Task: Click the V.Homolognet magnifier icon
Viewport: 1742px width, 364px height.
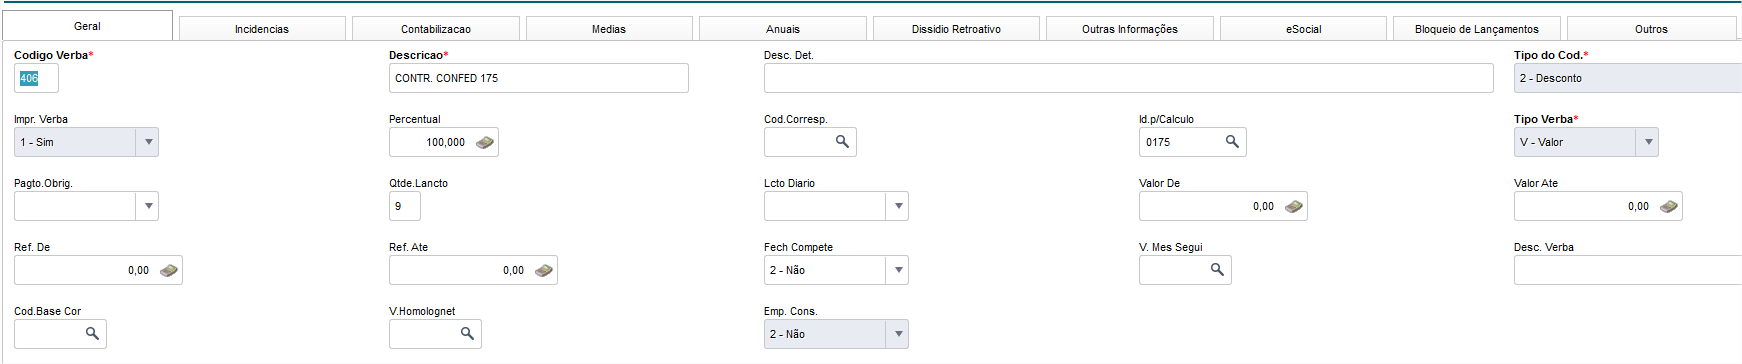Action: [467, 334]
